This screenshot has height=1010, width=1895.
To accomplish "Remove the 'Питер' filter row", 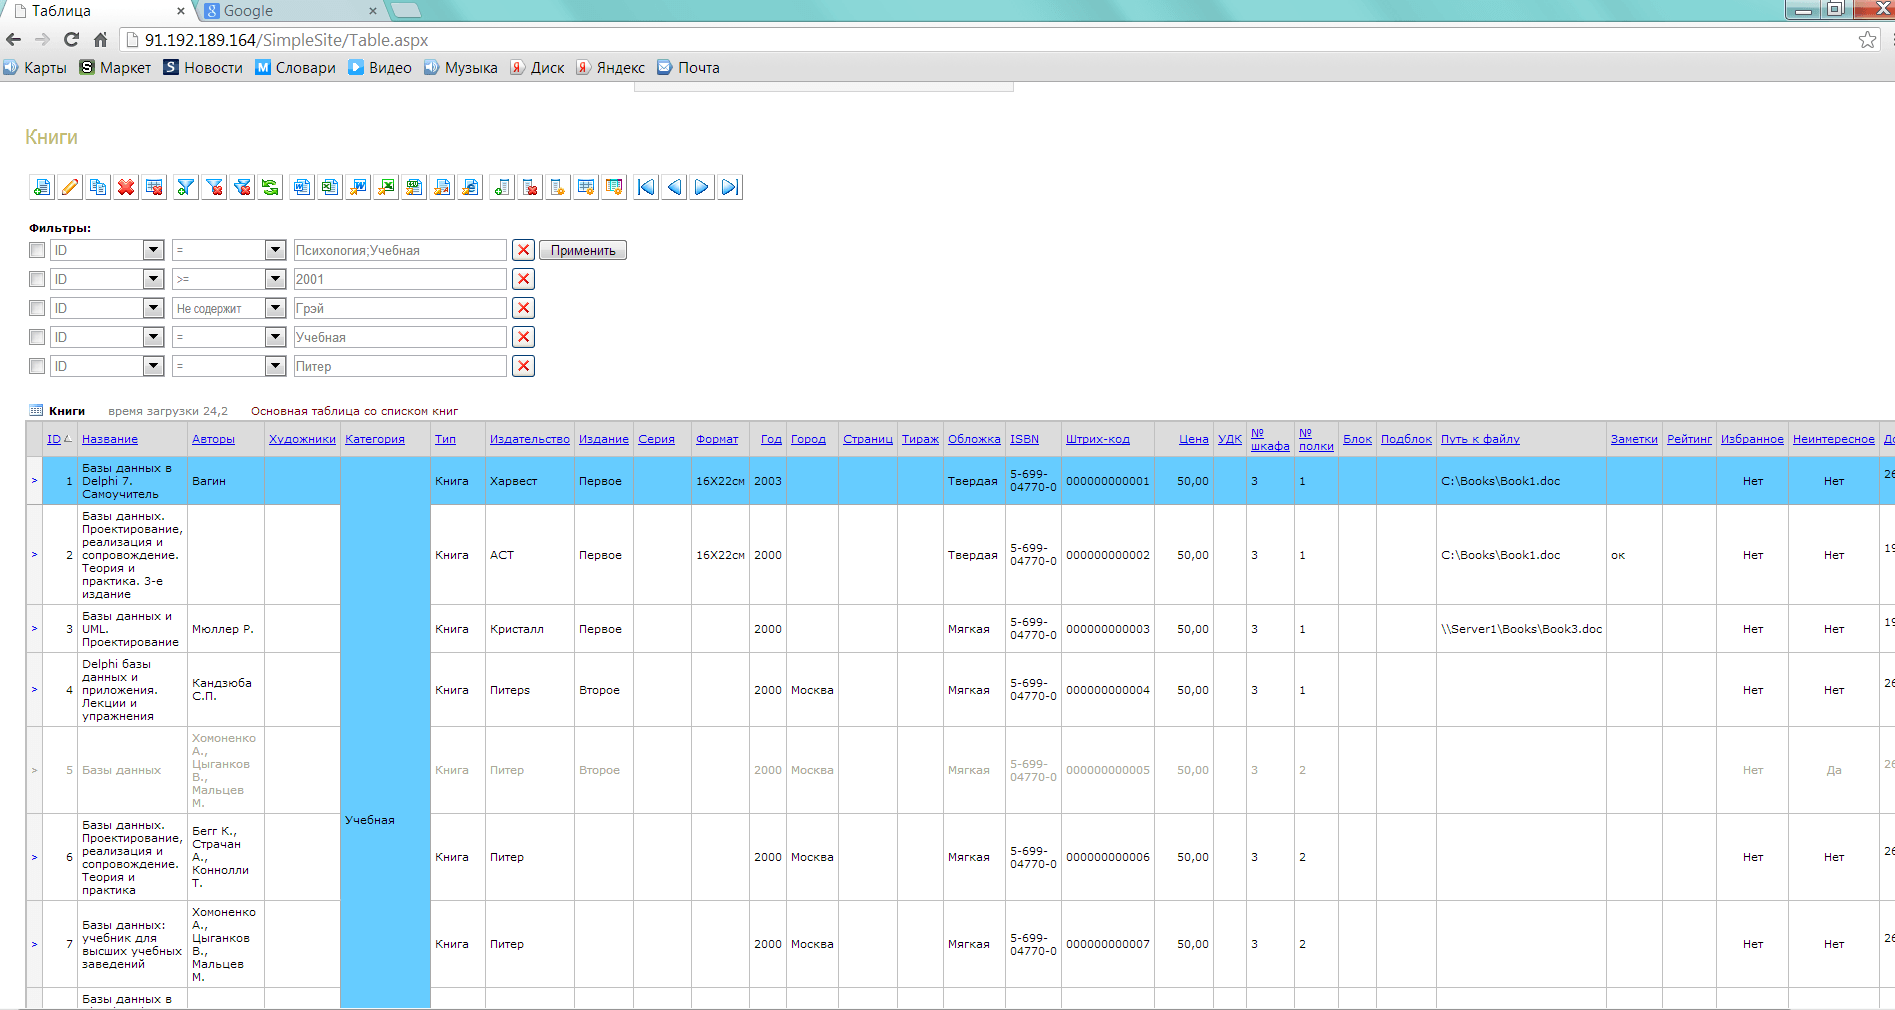I will [523, 366].
